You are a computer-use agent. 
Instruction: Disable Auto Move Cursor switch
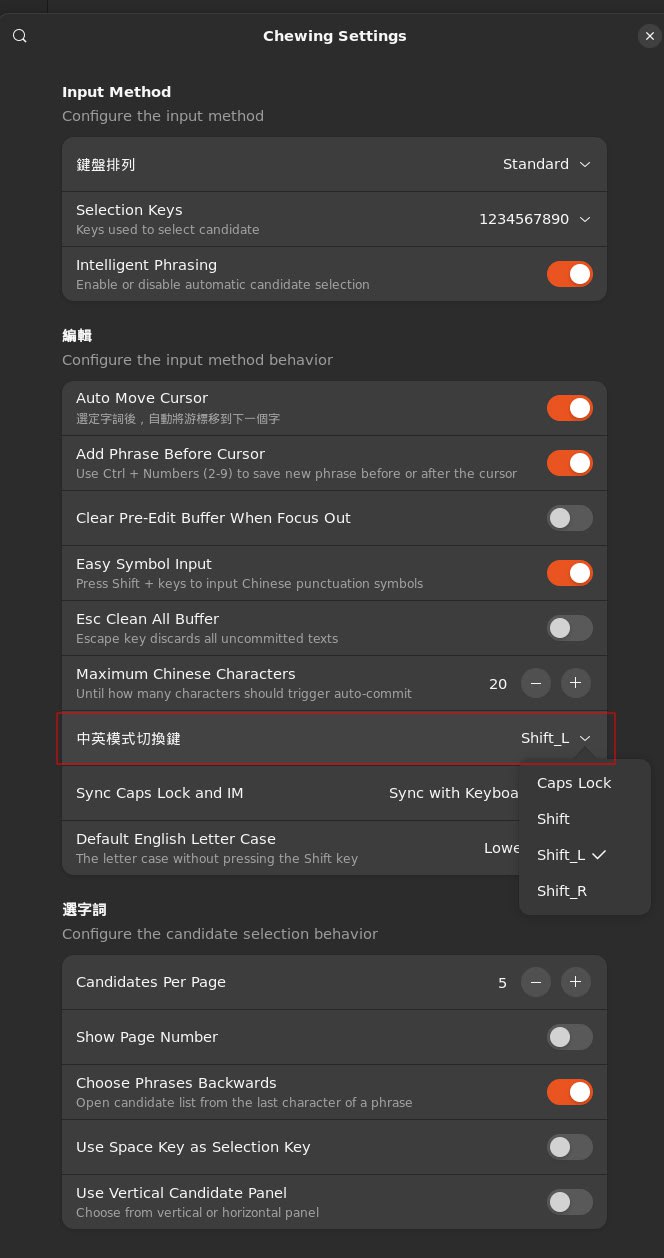pyautogui.click(x=569, y=408)
